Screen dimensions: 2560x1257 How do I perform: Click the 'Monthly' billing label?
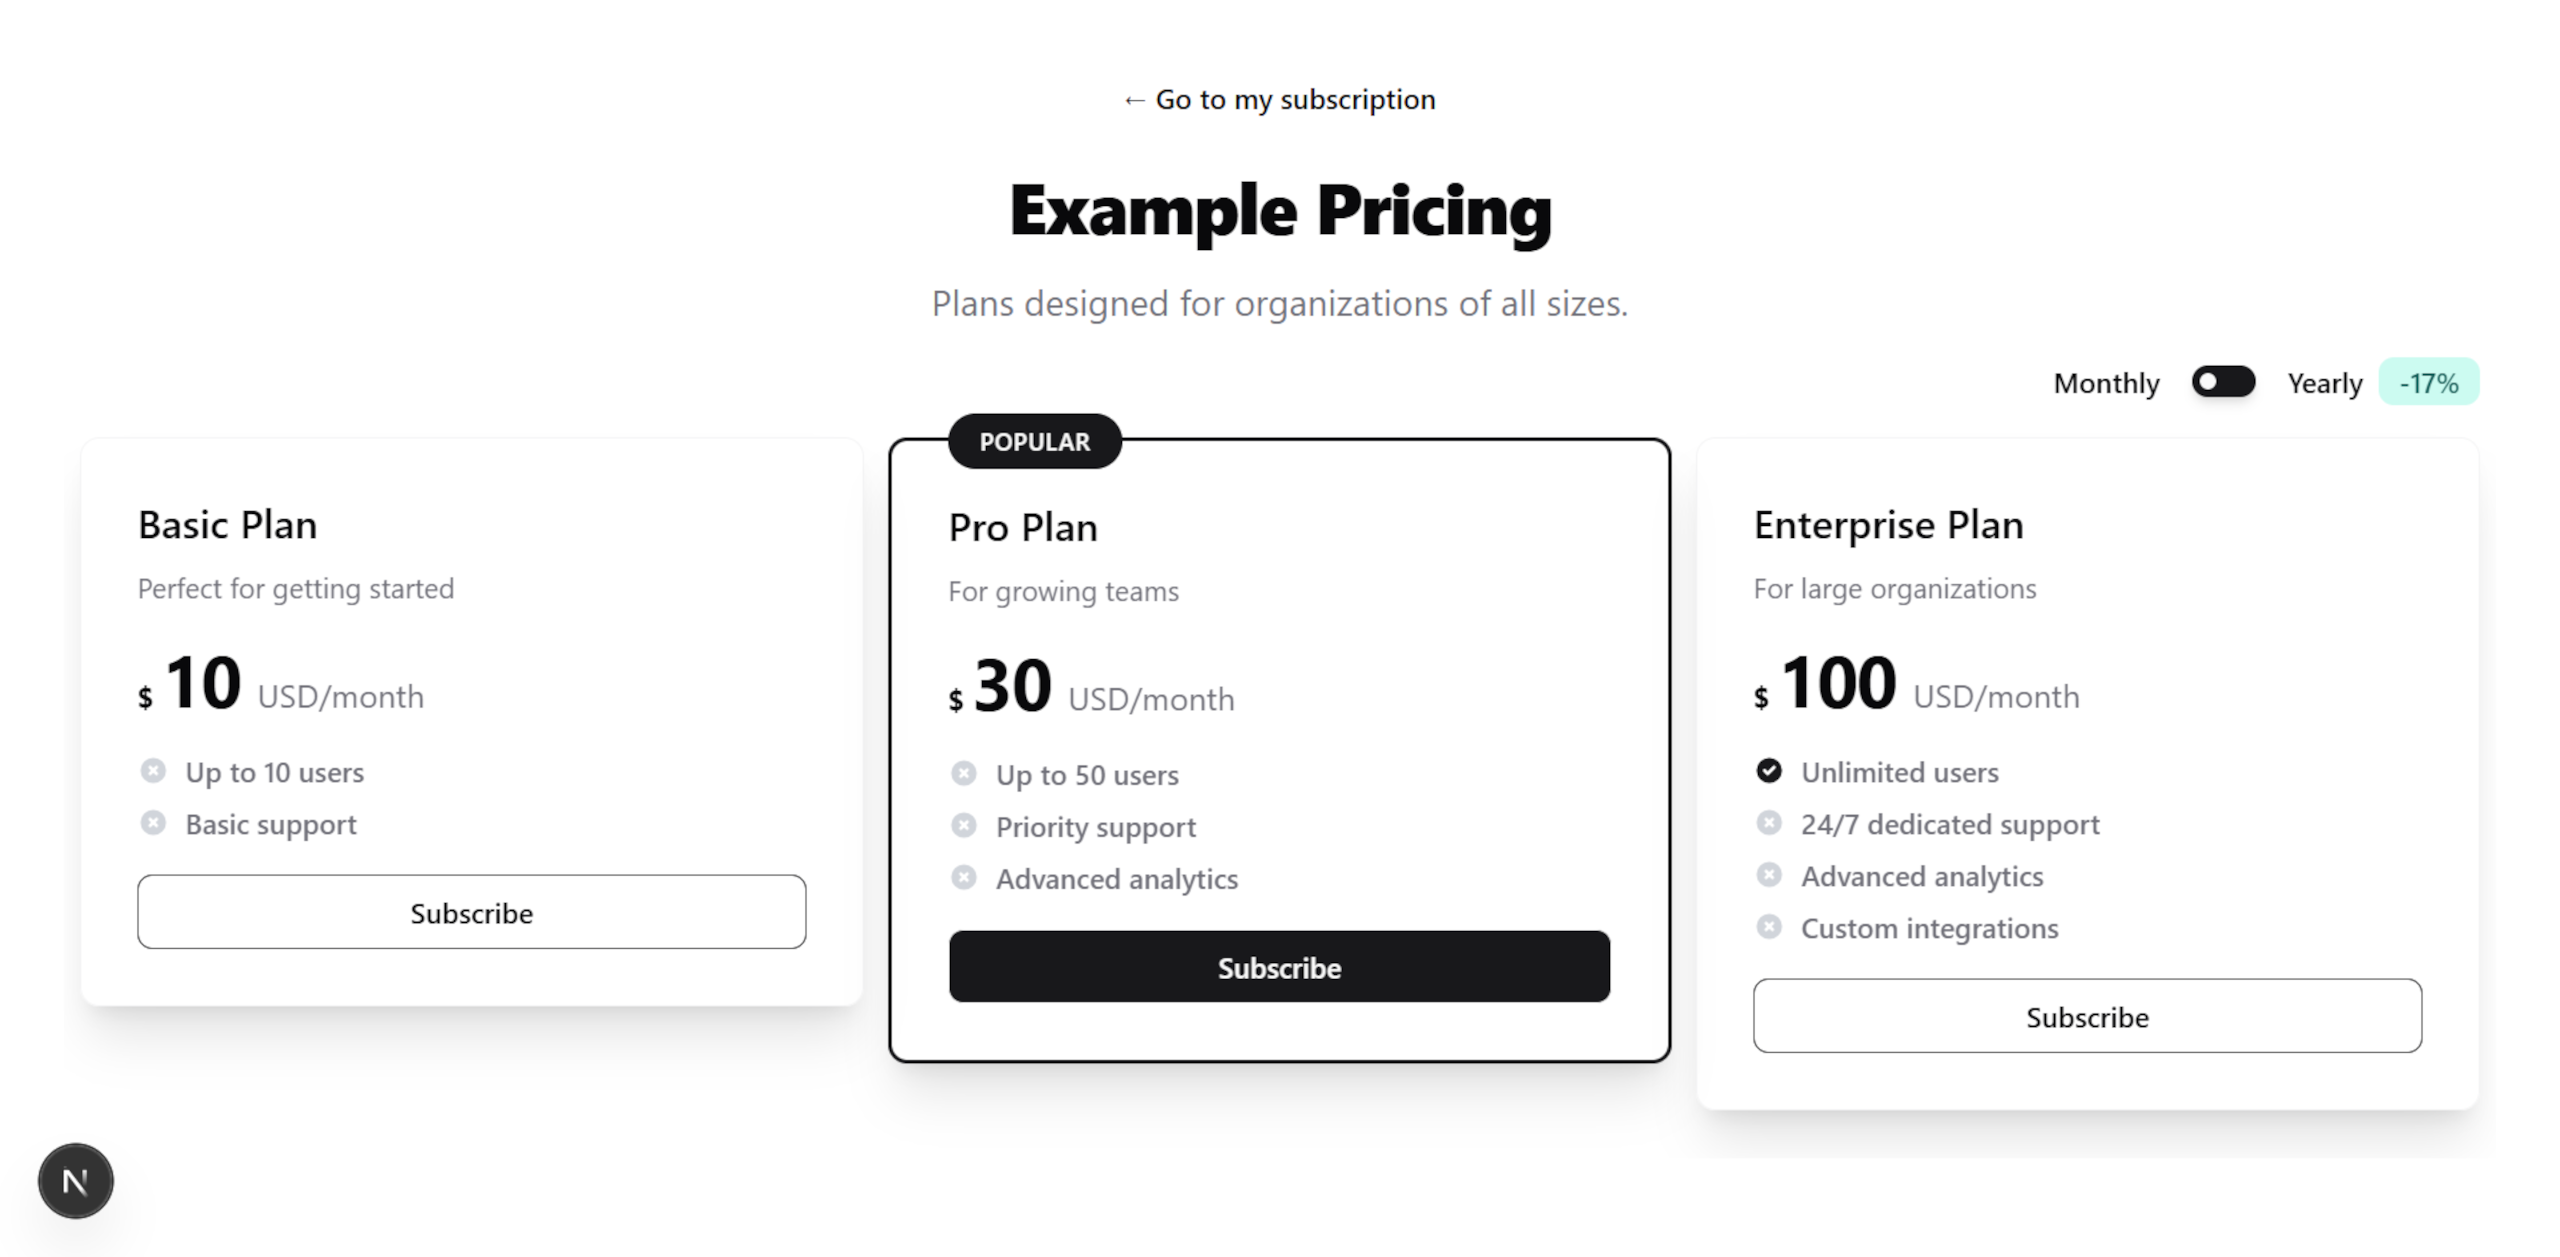click(x=2106, y=382)
